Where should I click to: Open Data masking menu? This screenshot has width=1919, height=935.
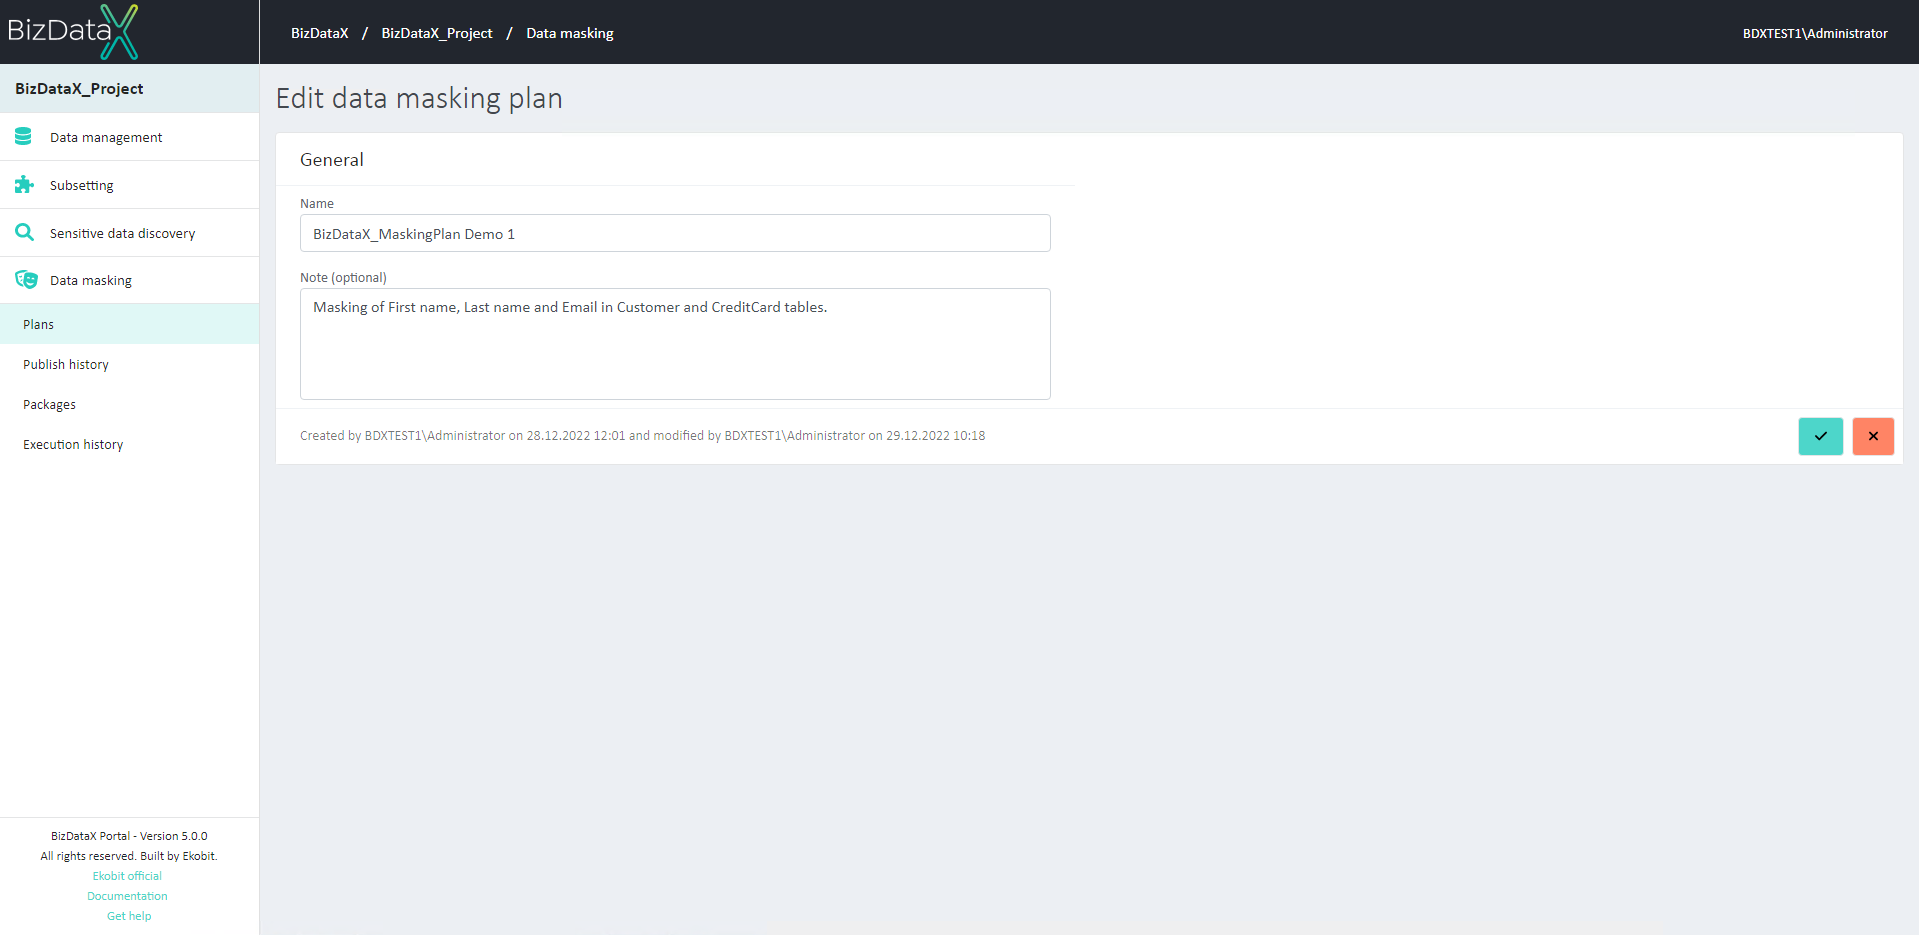(x=129, y=280)
